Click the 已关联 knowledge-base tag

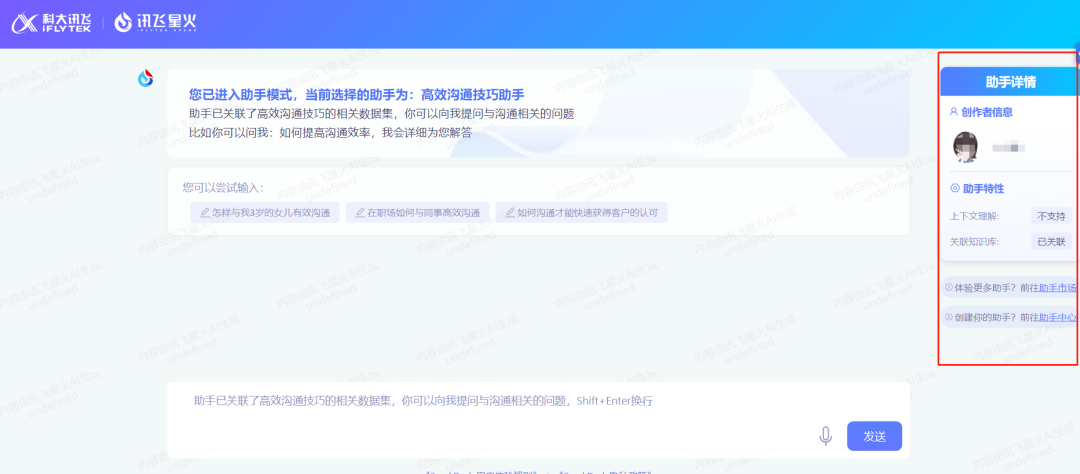[1051, 241]
